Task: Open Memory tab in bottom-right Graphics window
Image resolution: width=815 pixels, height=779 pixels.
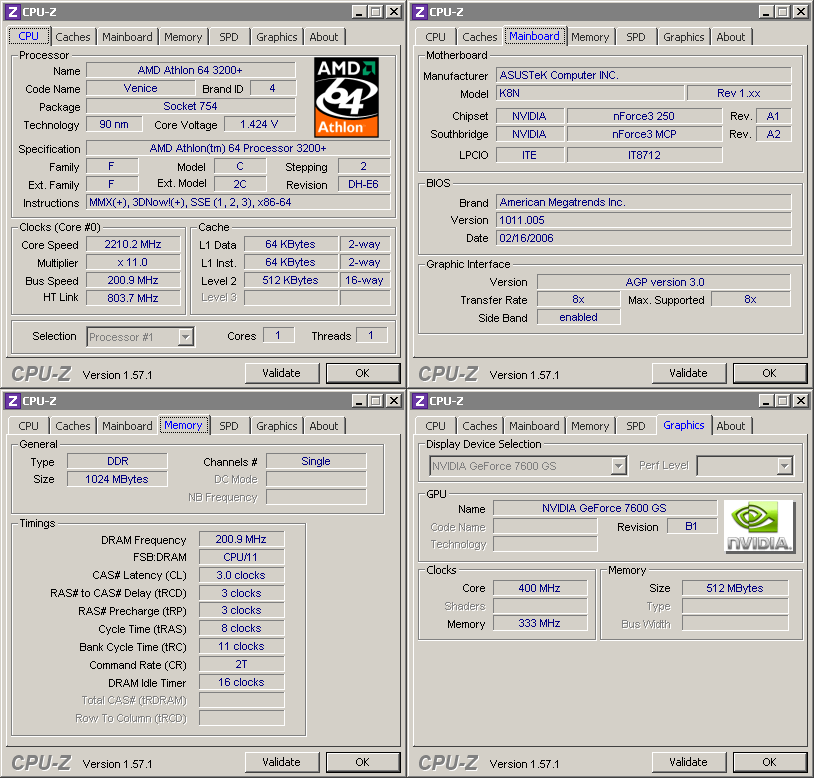Action: (590, 426)
